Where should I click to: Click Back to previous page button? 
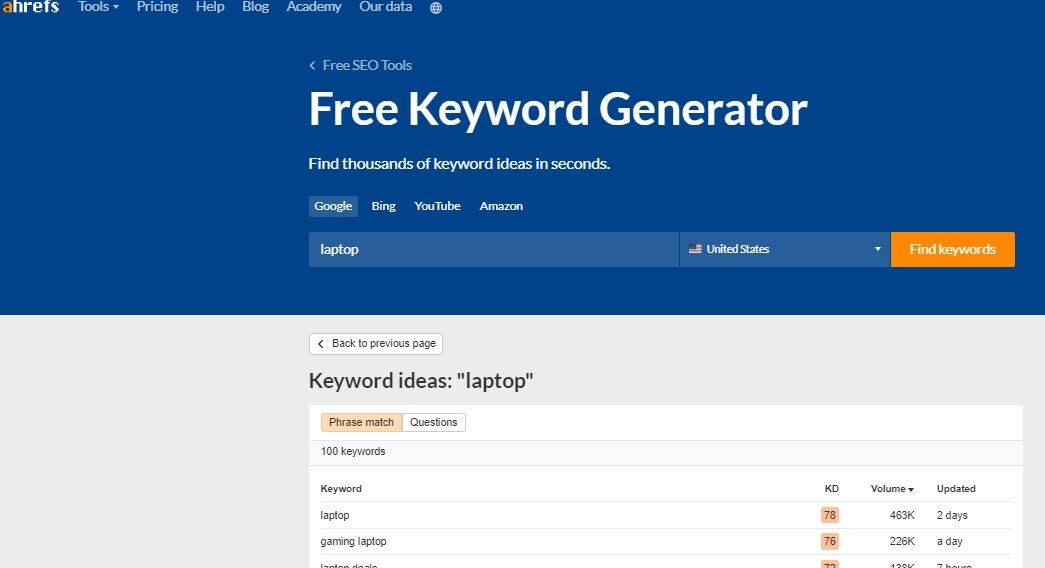376,343
